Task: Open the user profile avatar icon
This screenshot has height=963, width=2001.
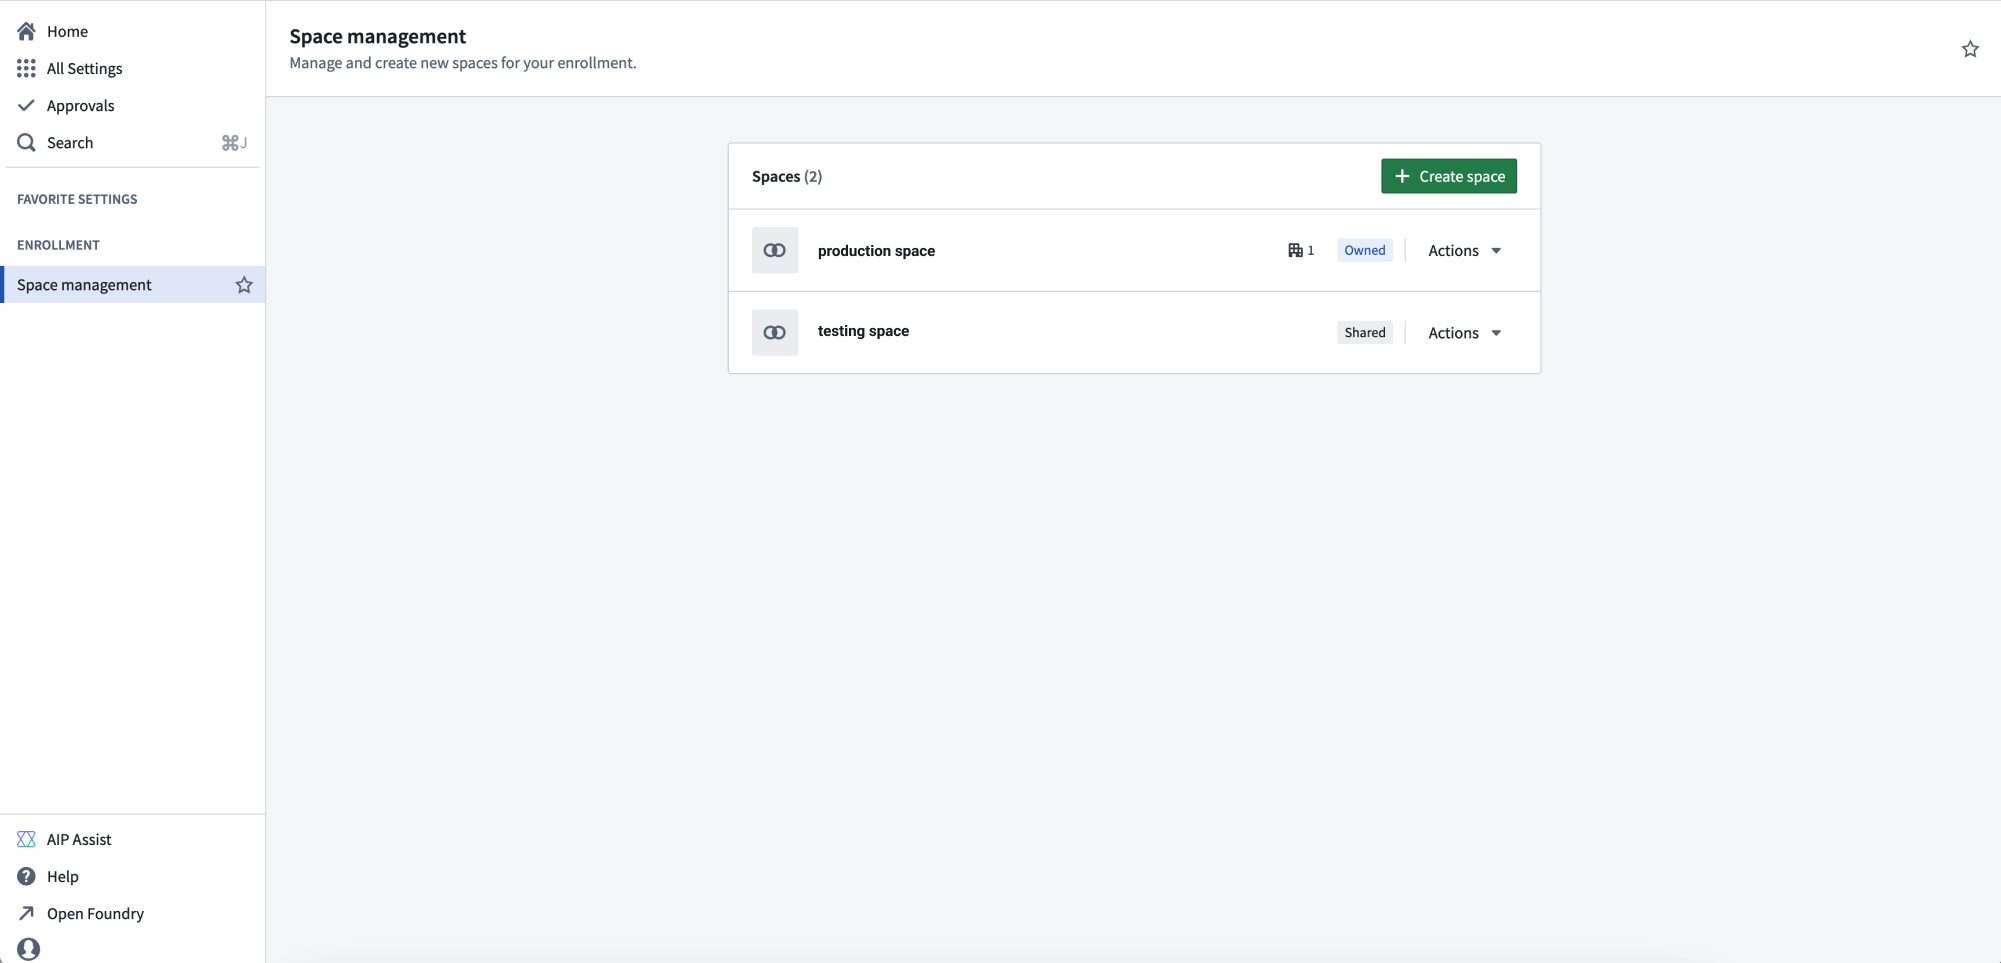Action: pyautogui.click(x=28, y=949)
